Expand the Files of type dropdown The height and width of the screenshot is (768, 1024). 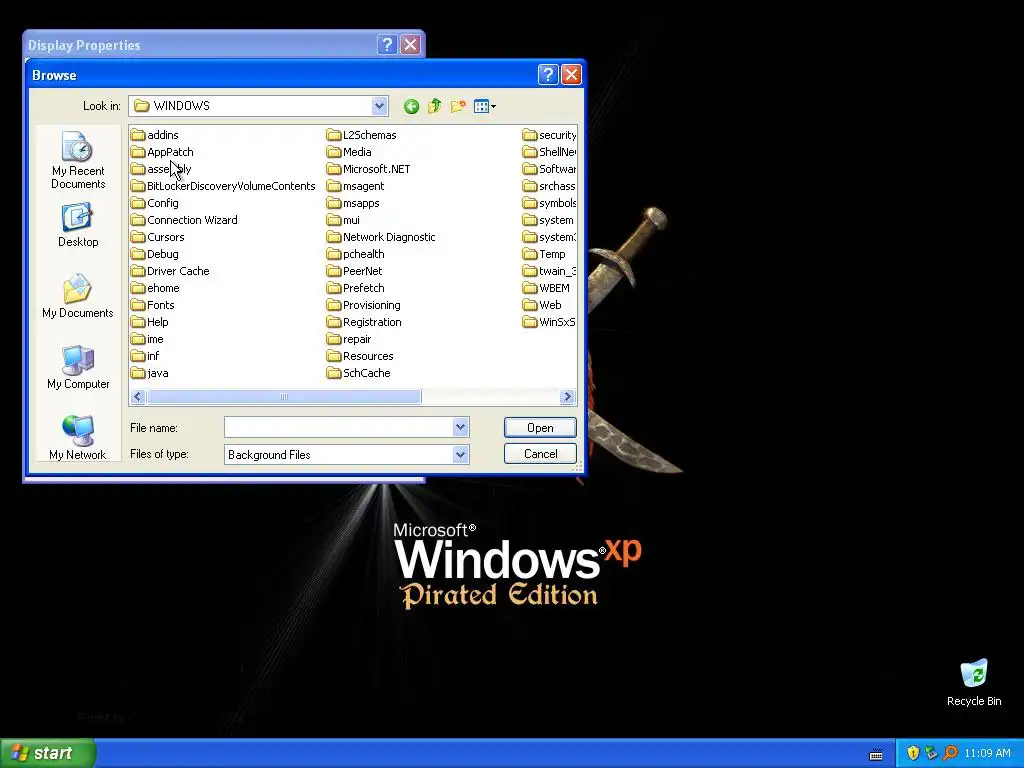tap(460, 454)
